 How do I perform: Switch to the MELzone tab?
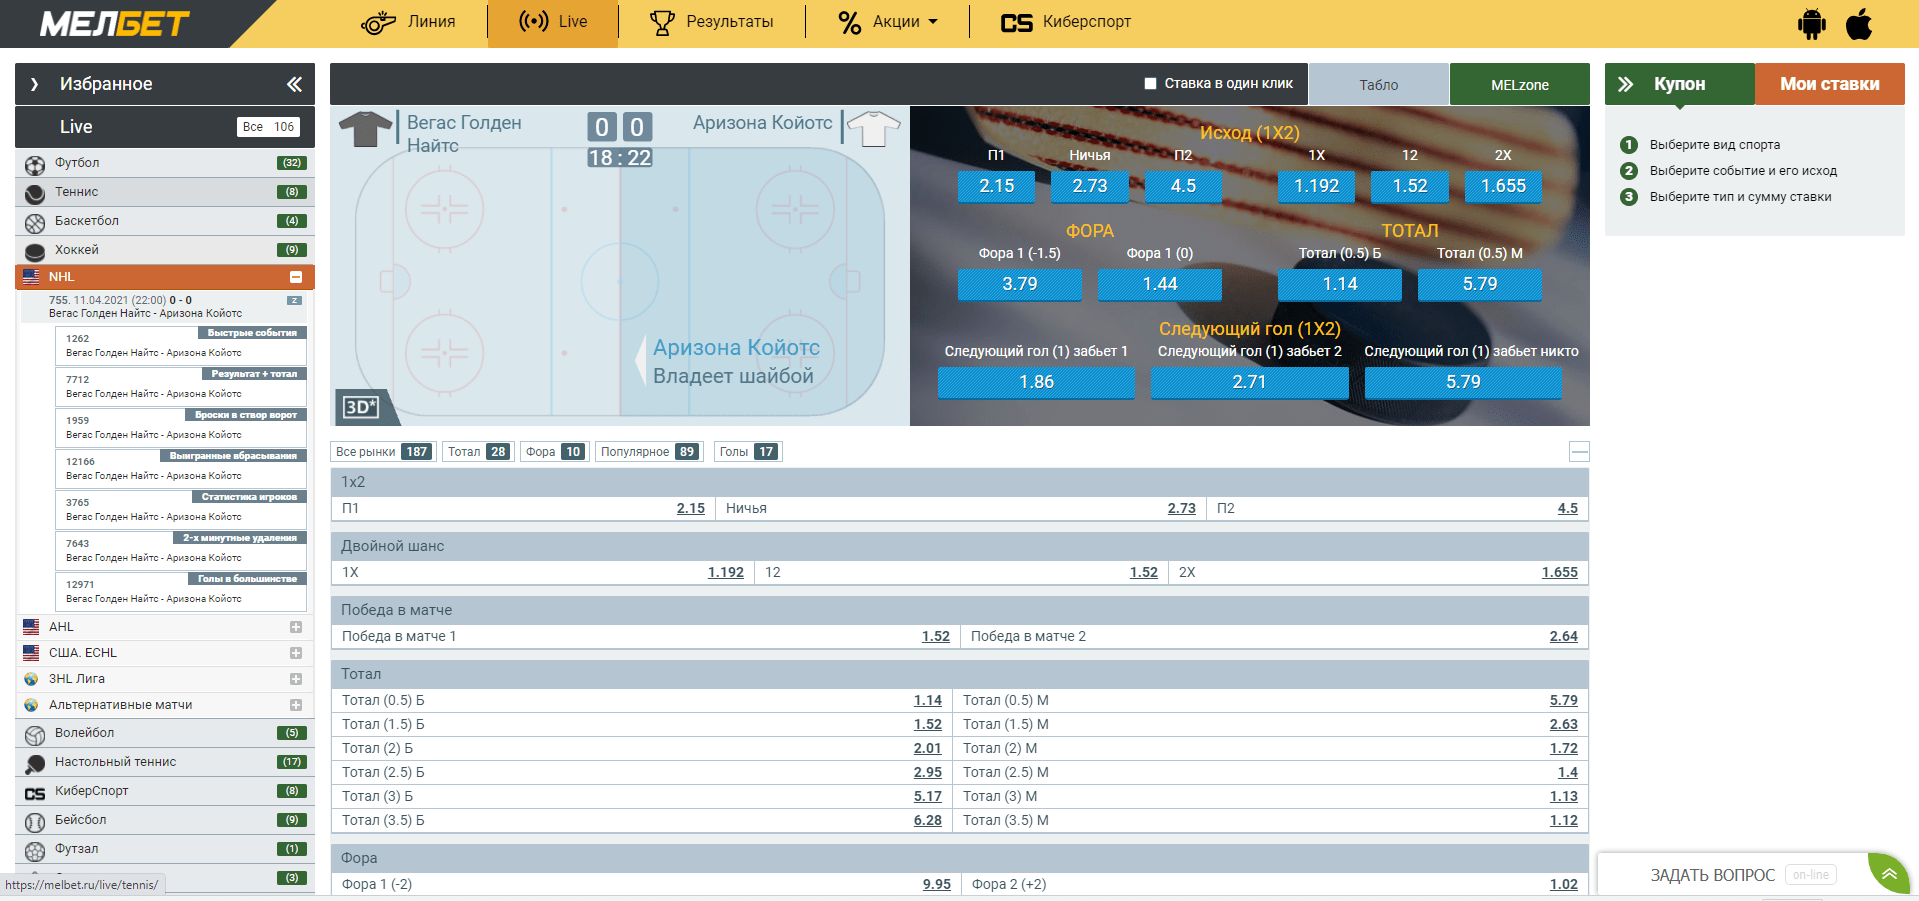pyautogui.click(x=1519, y=85)
